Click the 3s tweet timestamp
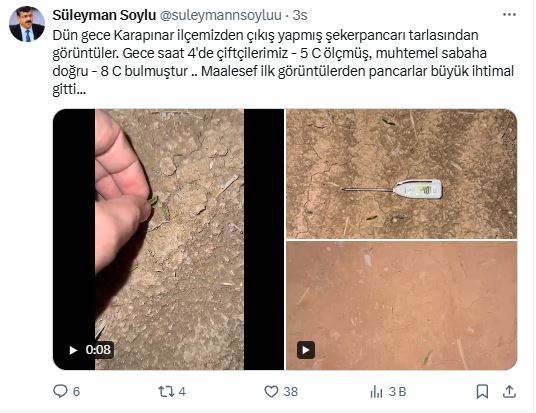 tap(300, 15)
